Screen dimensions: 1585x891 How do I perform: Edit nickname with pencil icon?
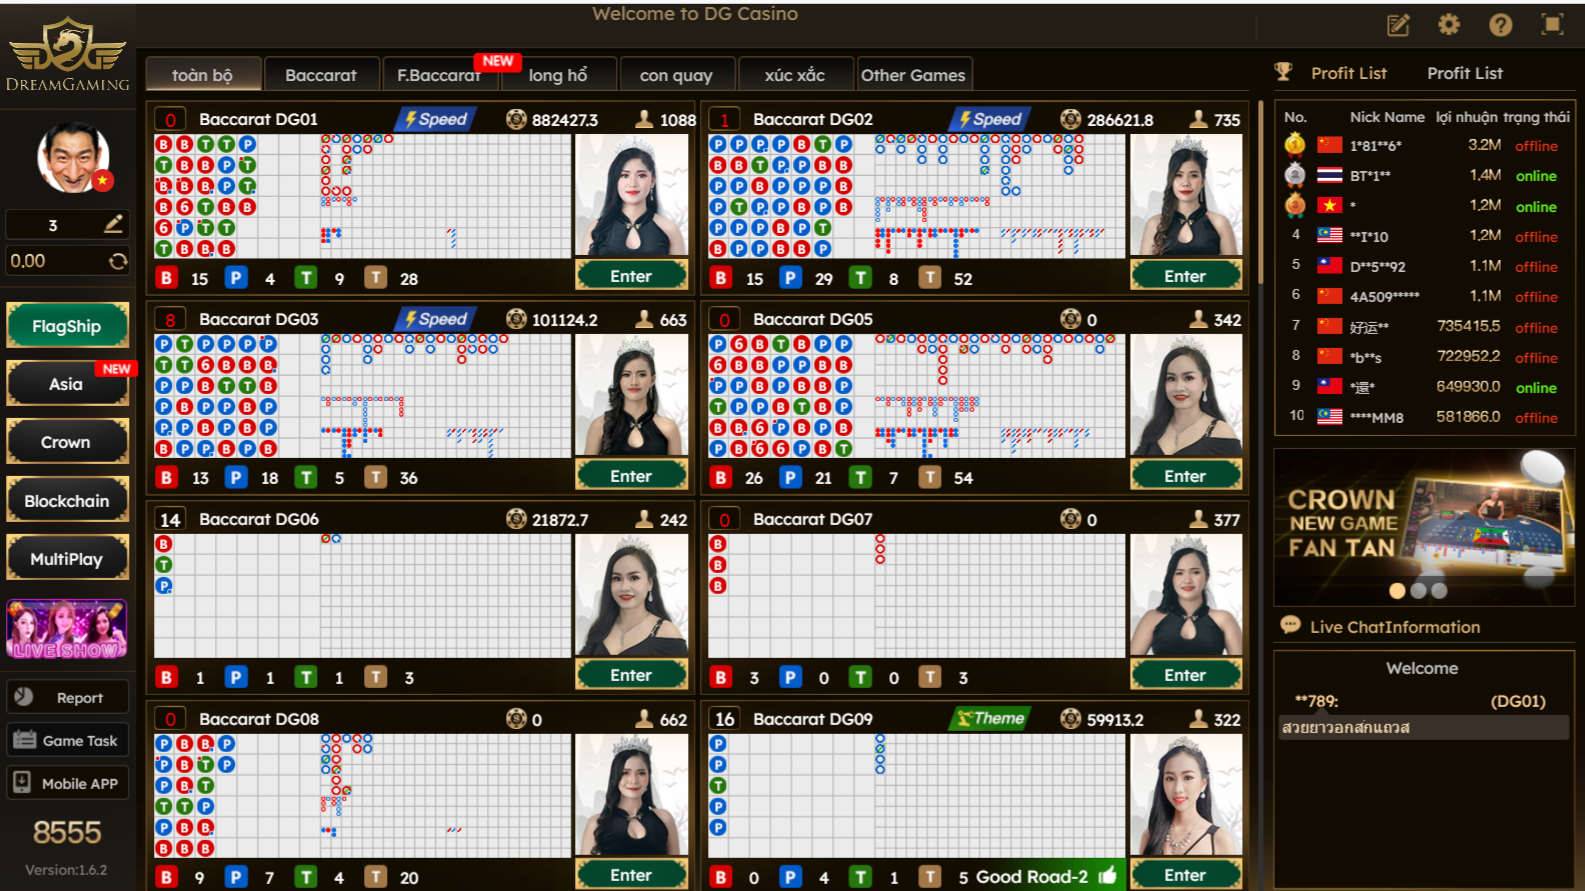(x=113, y=224)
